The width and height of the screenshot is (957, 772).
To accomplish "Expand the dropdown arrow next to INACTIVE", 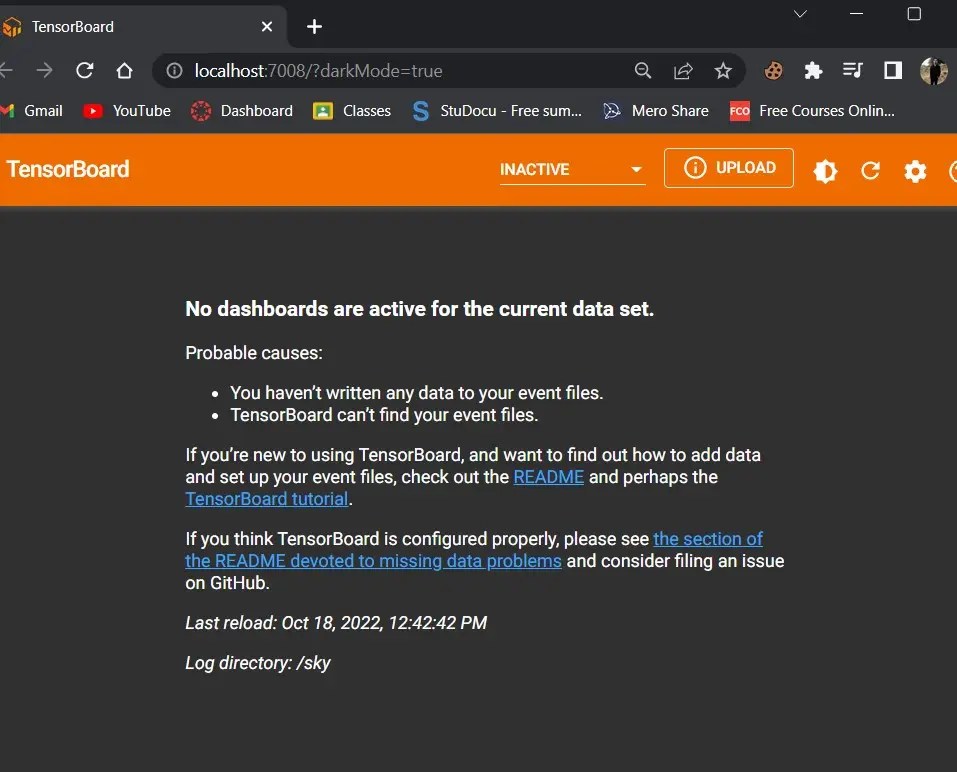I will pos(636,170).
